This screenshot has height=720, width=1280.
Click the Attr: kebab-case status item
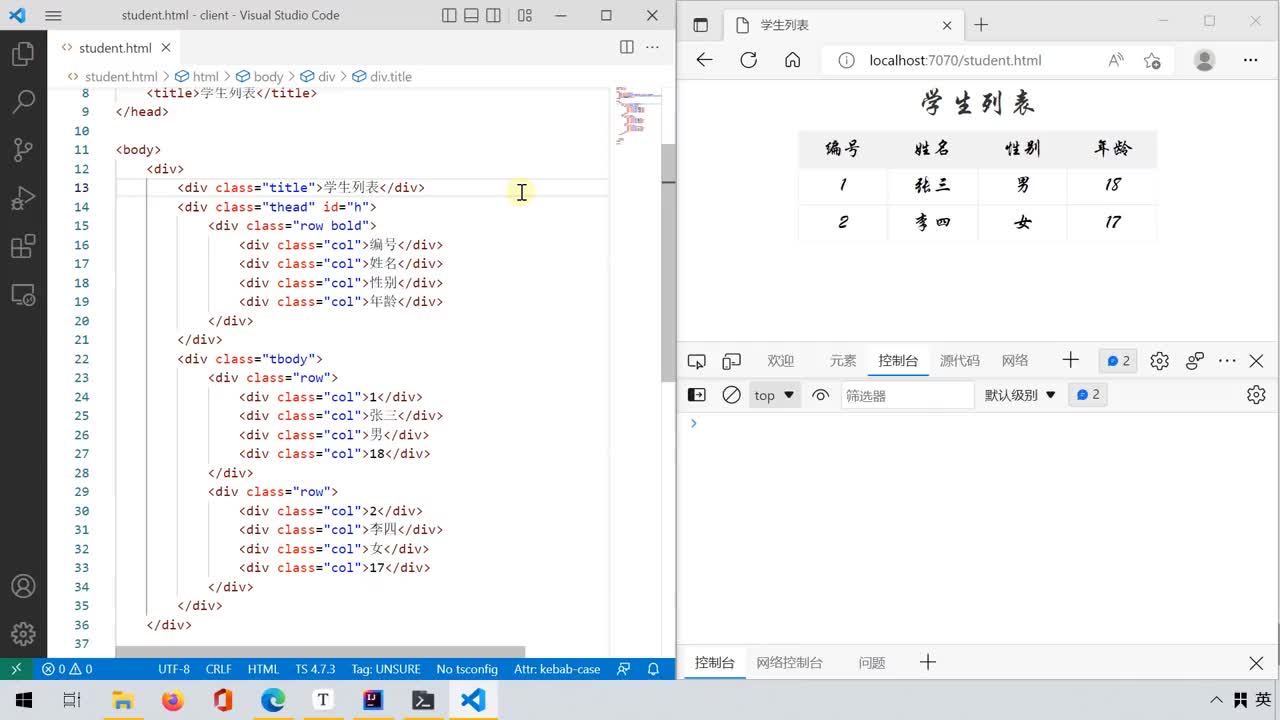(x=557, y=669)
